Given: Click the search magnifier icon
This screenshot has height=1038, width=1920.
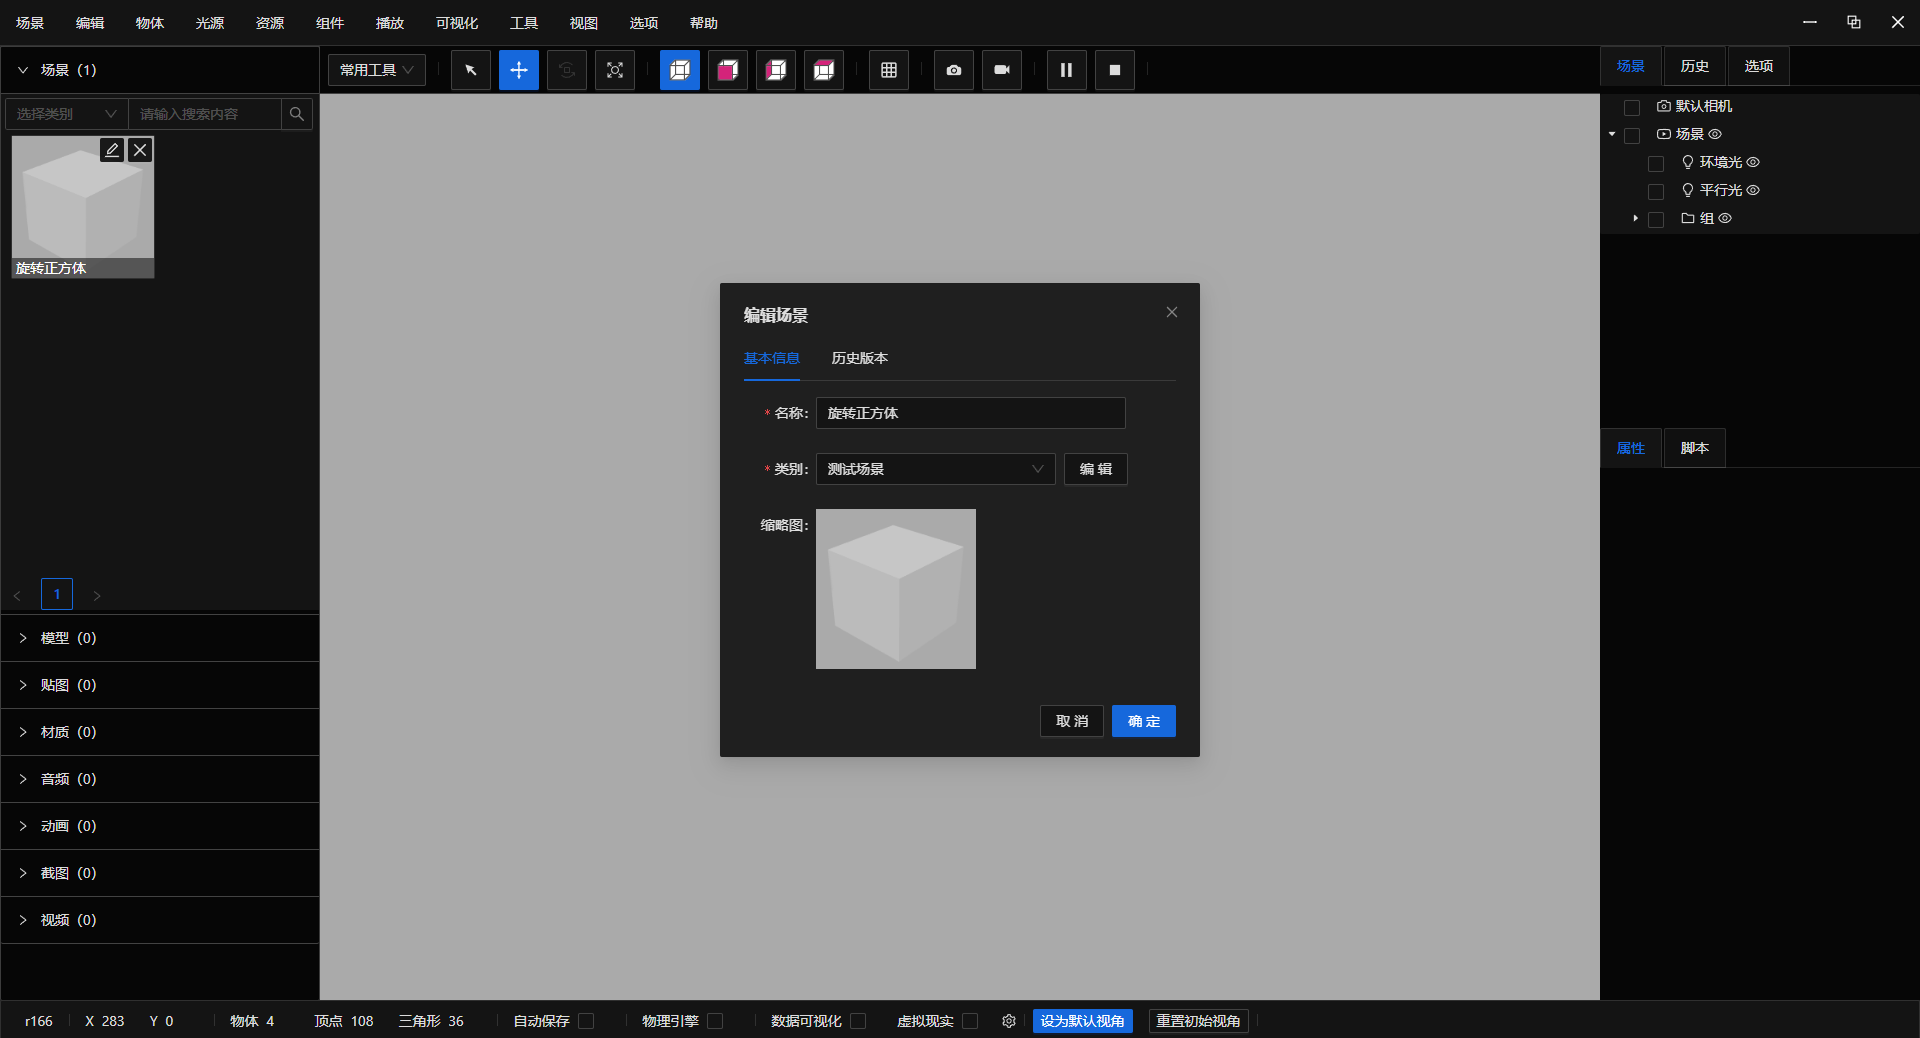Looking at the screenshot, I should [x=297, y=114].
